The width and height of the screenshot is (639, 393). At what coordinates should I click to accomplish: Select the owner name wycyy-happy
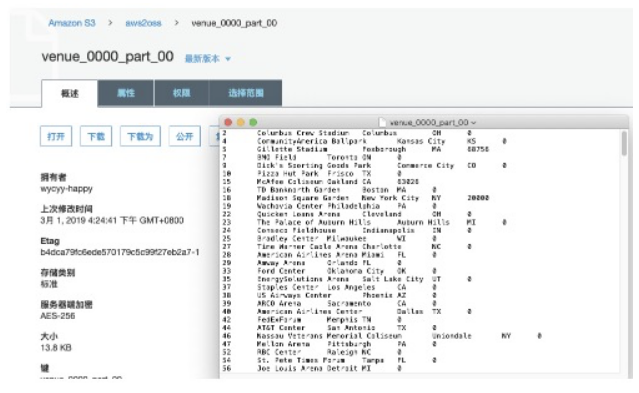tap(66, 189)
